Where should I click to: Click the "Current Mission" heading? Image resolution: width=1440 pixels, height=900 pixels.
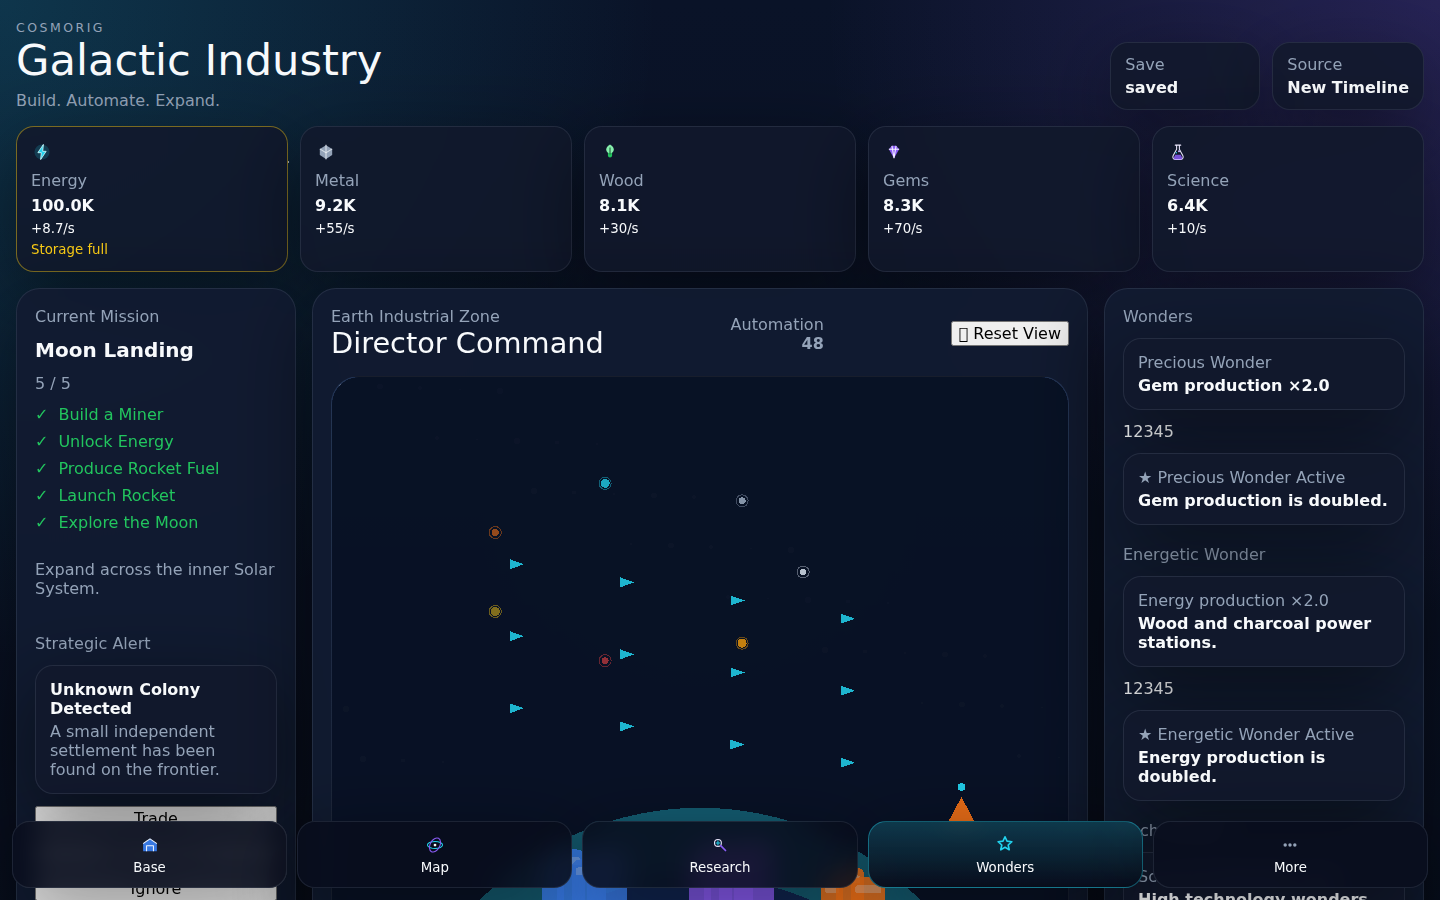coord(97,316)
